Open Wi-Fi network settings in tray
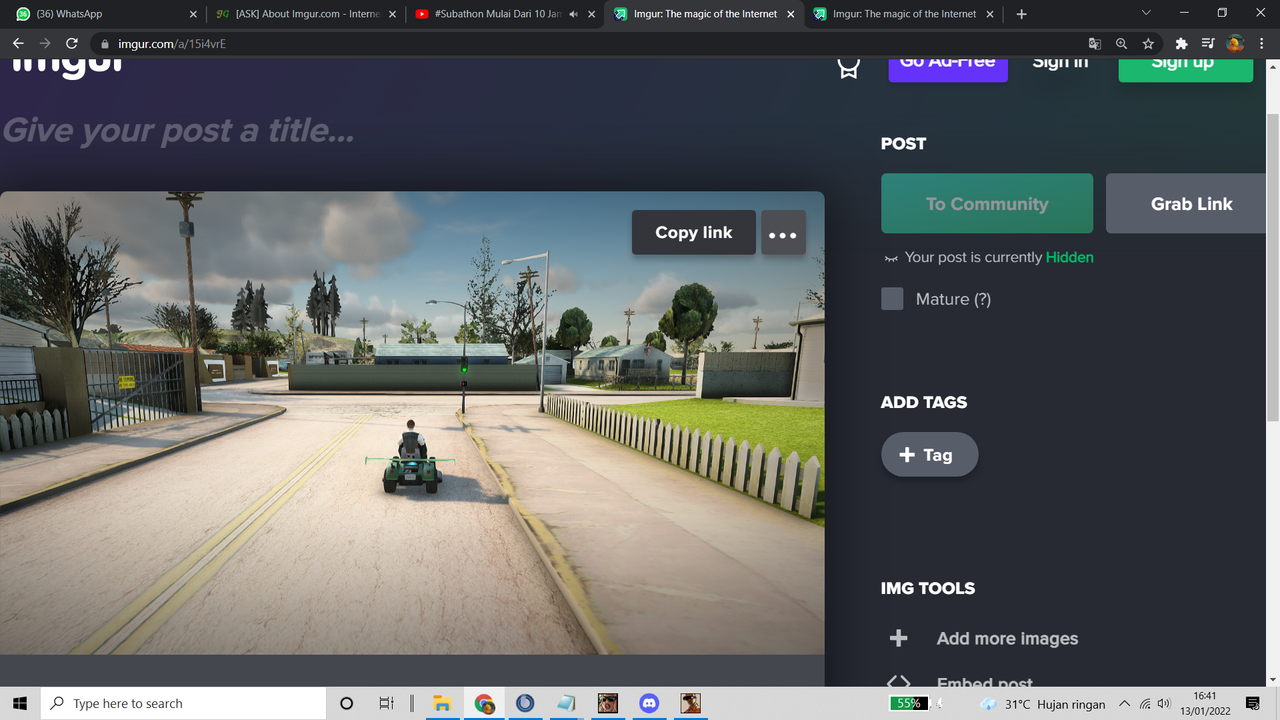The image size is (1280, 720). pos(1145,703)
